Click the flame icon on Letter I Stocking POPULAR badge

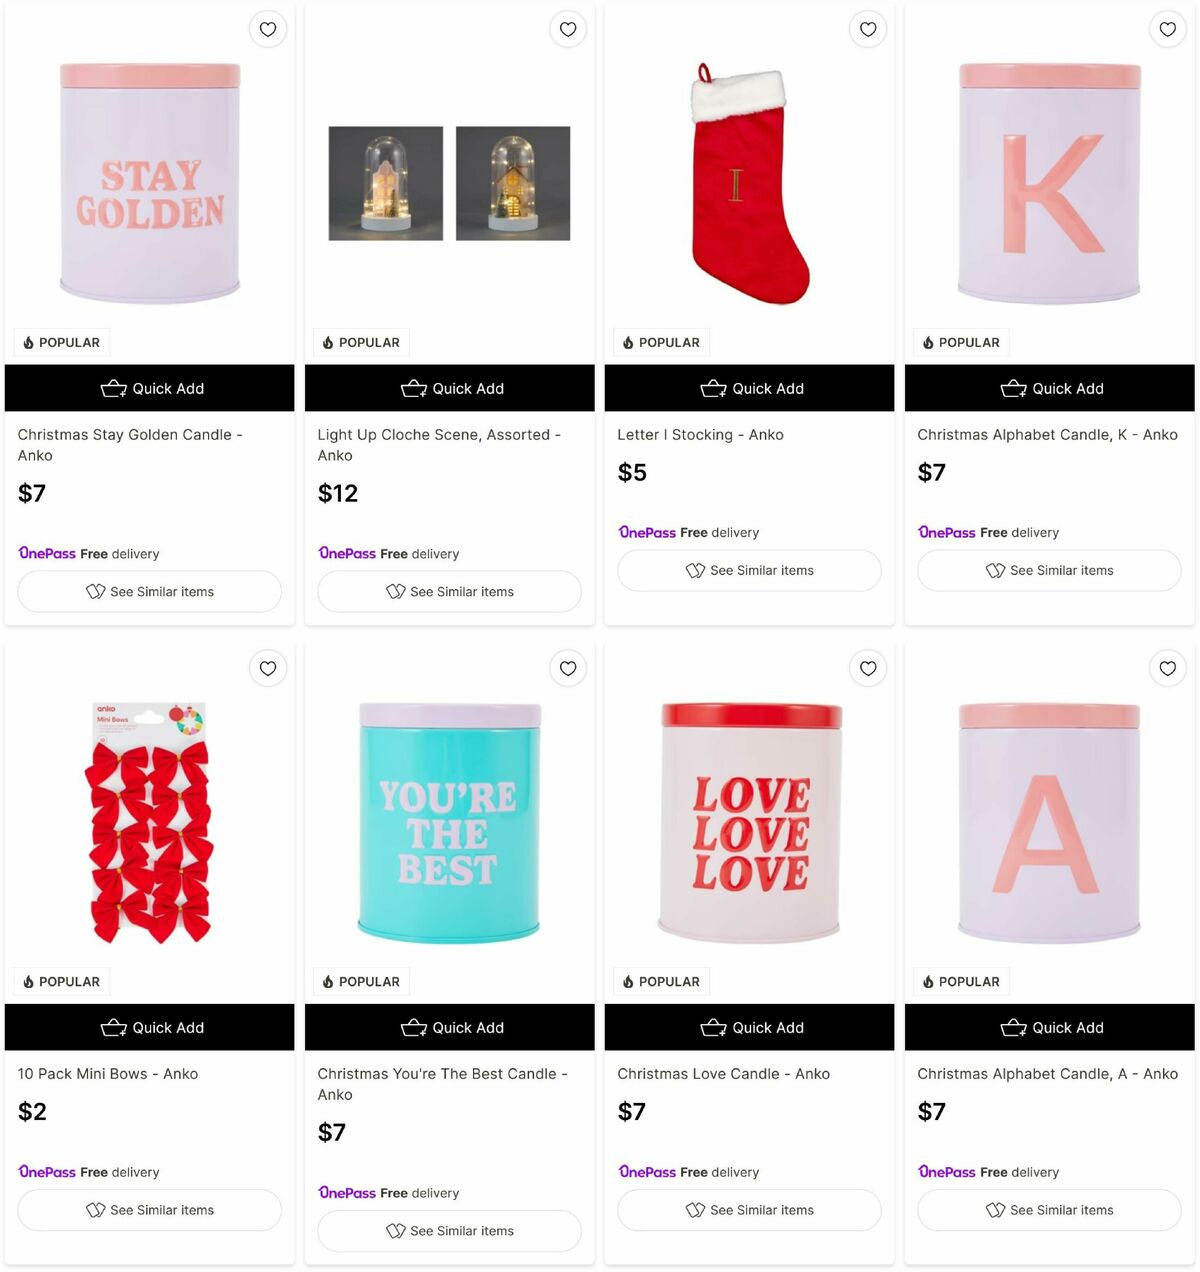click(x=629, y=342)
